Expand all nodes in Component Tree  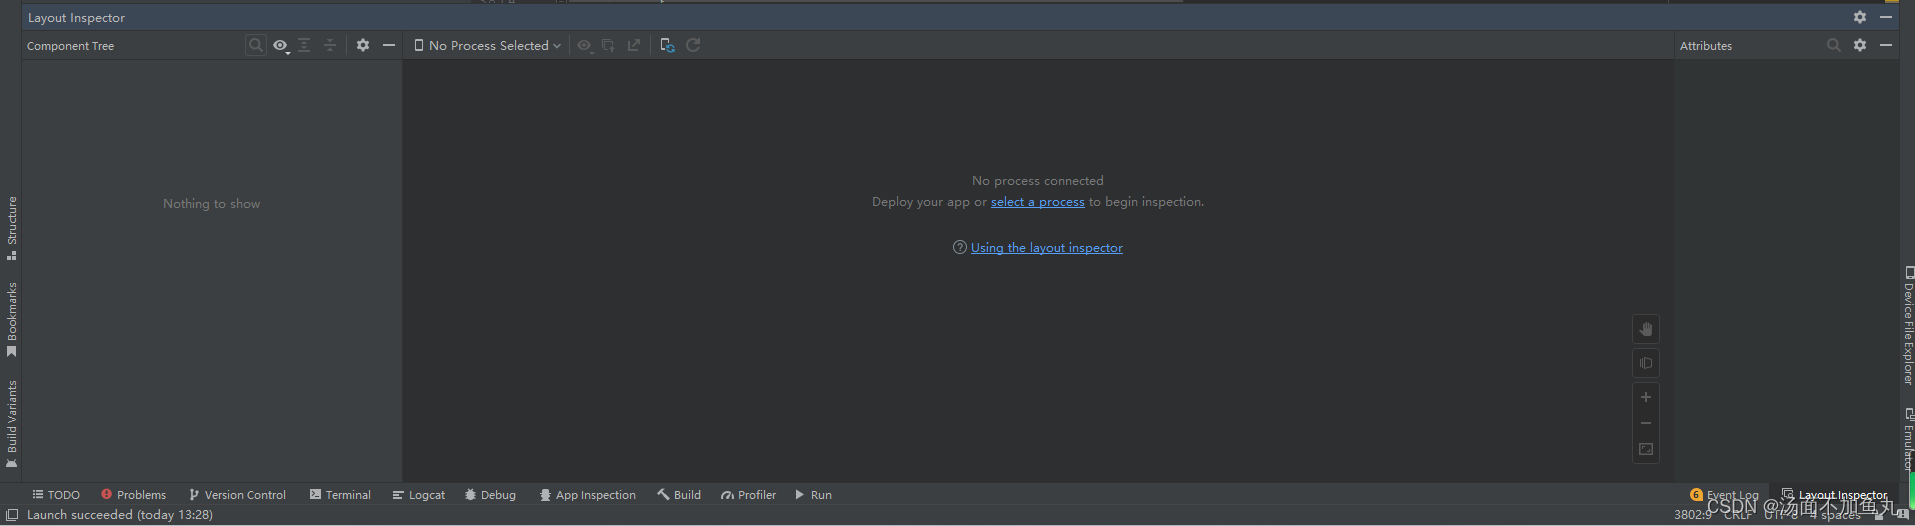pos(304,45)
